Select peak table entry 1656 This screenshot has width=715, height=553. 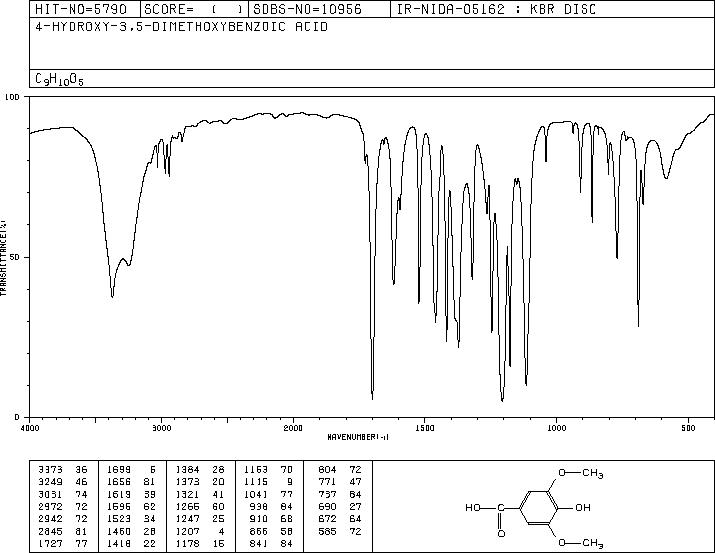point(131,482)
